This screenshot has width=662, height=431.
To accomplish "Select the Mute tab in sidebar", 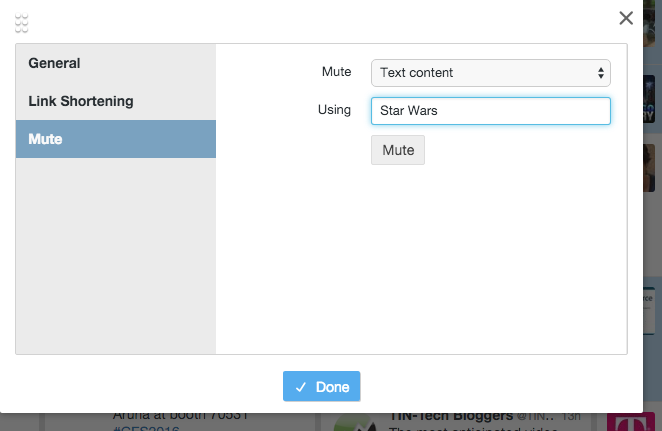I will click(x=116, y=139).
